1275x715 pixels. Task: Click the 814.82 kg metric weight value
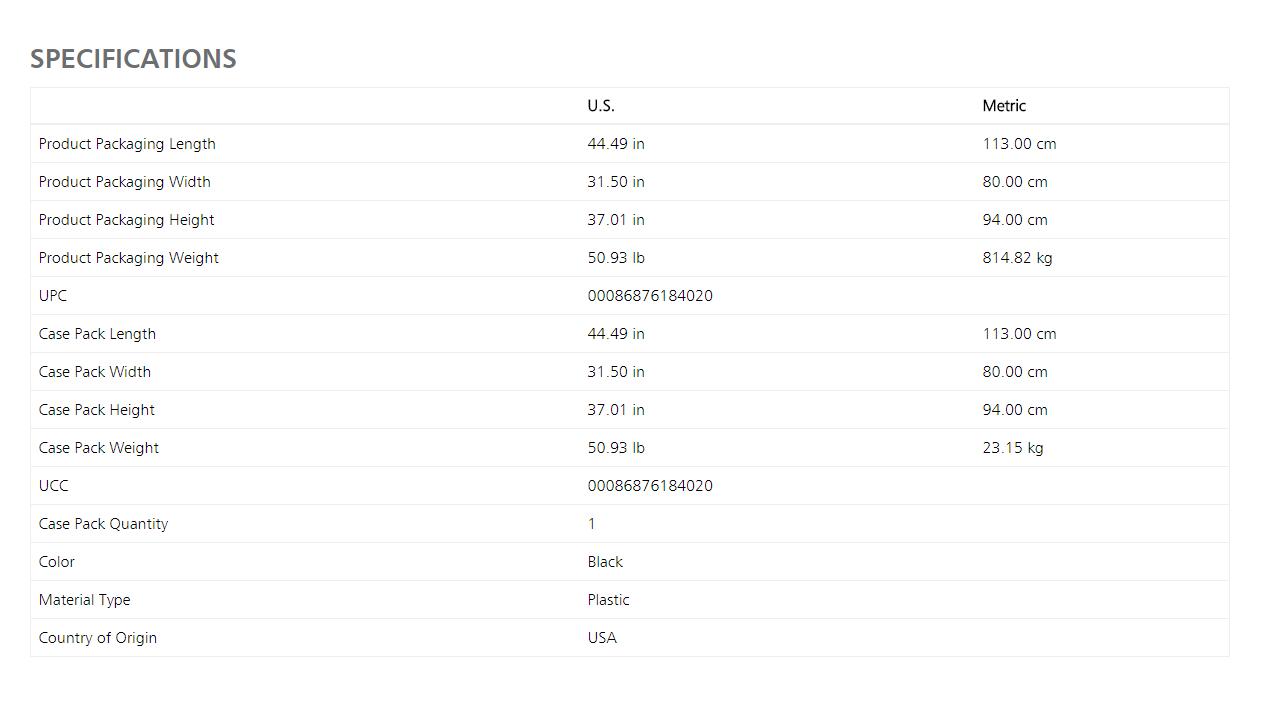click(x=1017, y=258)
